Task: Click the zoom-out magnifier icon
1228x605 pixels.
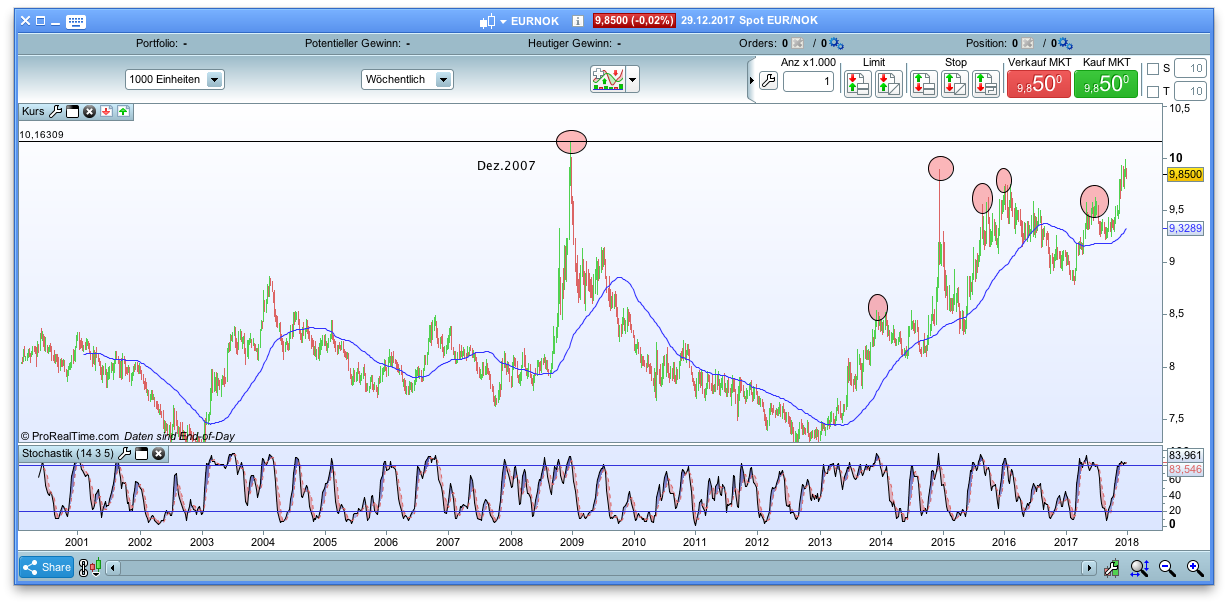Action: coord(1167,567)
